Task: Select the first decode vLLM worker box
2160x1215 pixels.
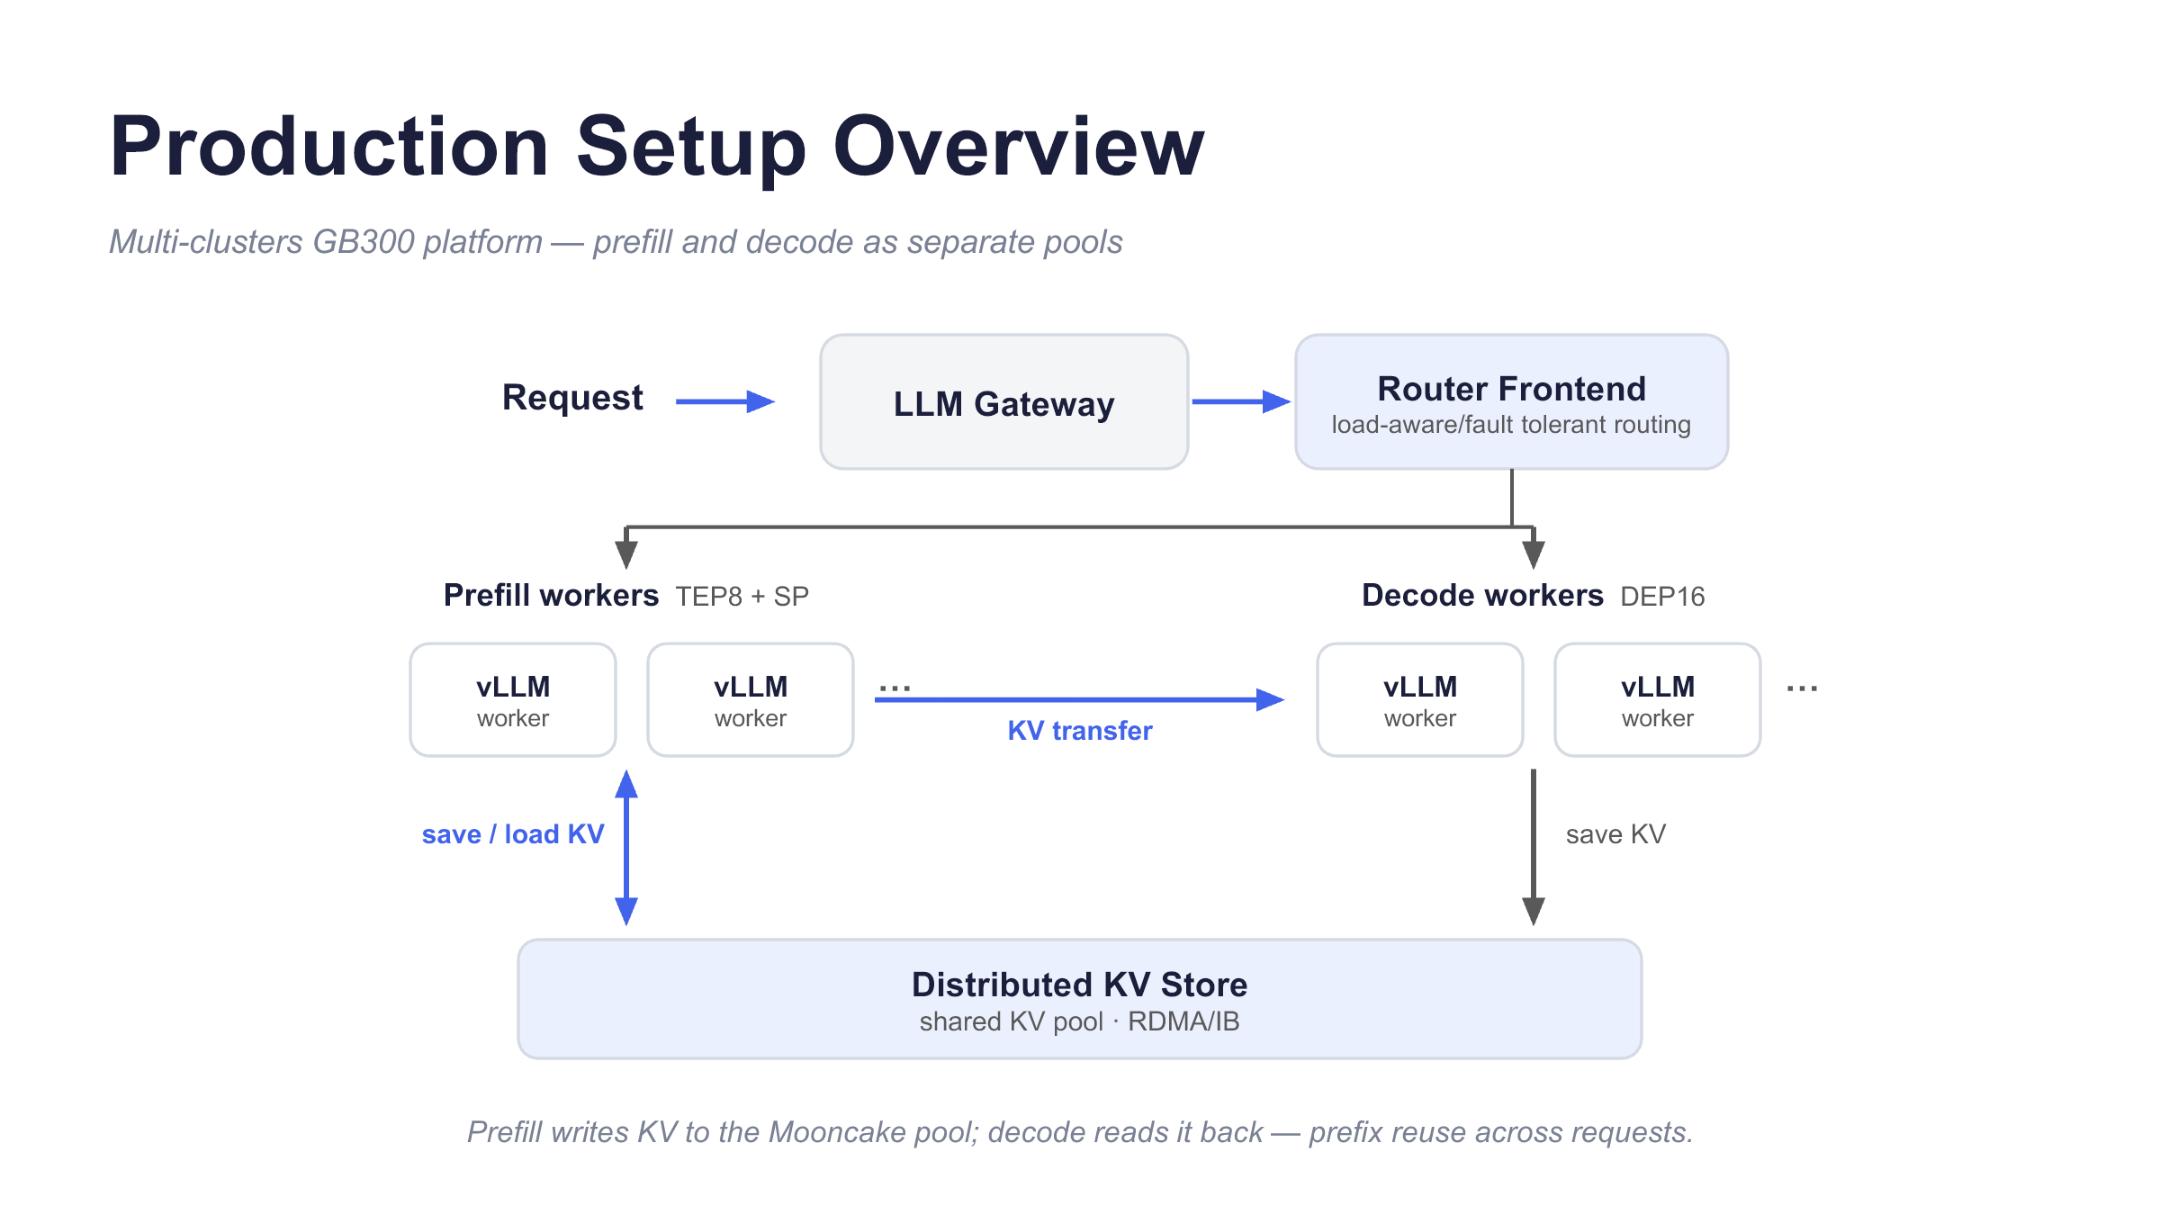Action: (x=1420, y=700)
